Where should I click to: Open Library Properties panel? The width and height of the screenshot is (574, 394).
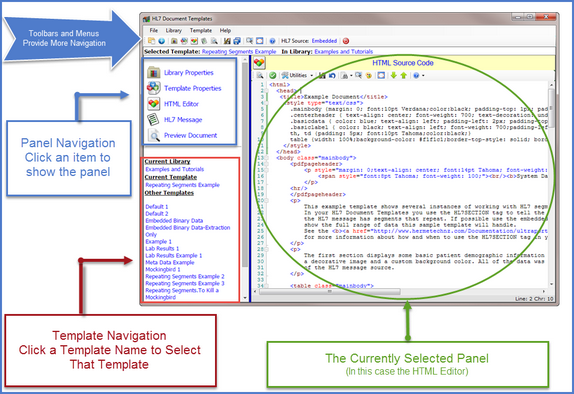pyautogui.click(x=181, y=73)
